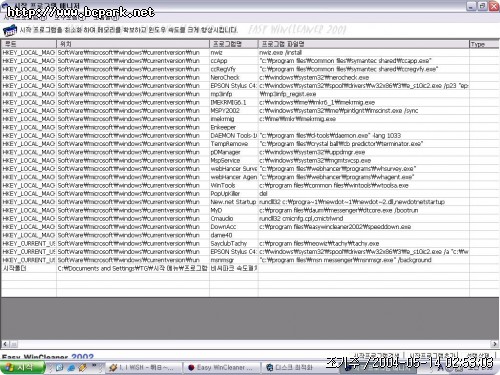Select the 'DAEMON Tools' startup entry
This screenshot has height=375, width=500.
(x=234, y=136)
